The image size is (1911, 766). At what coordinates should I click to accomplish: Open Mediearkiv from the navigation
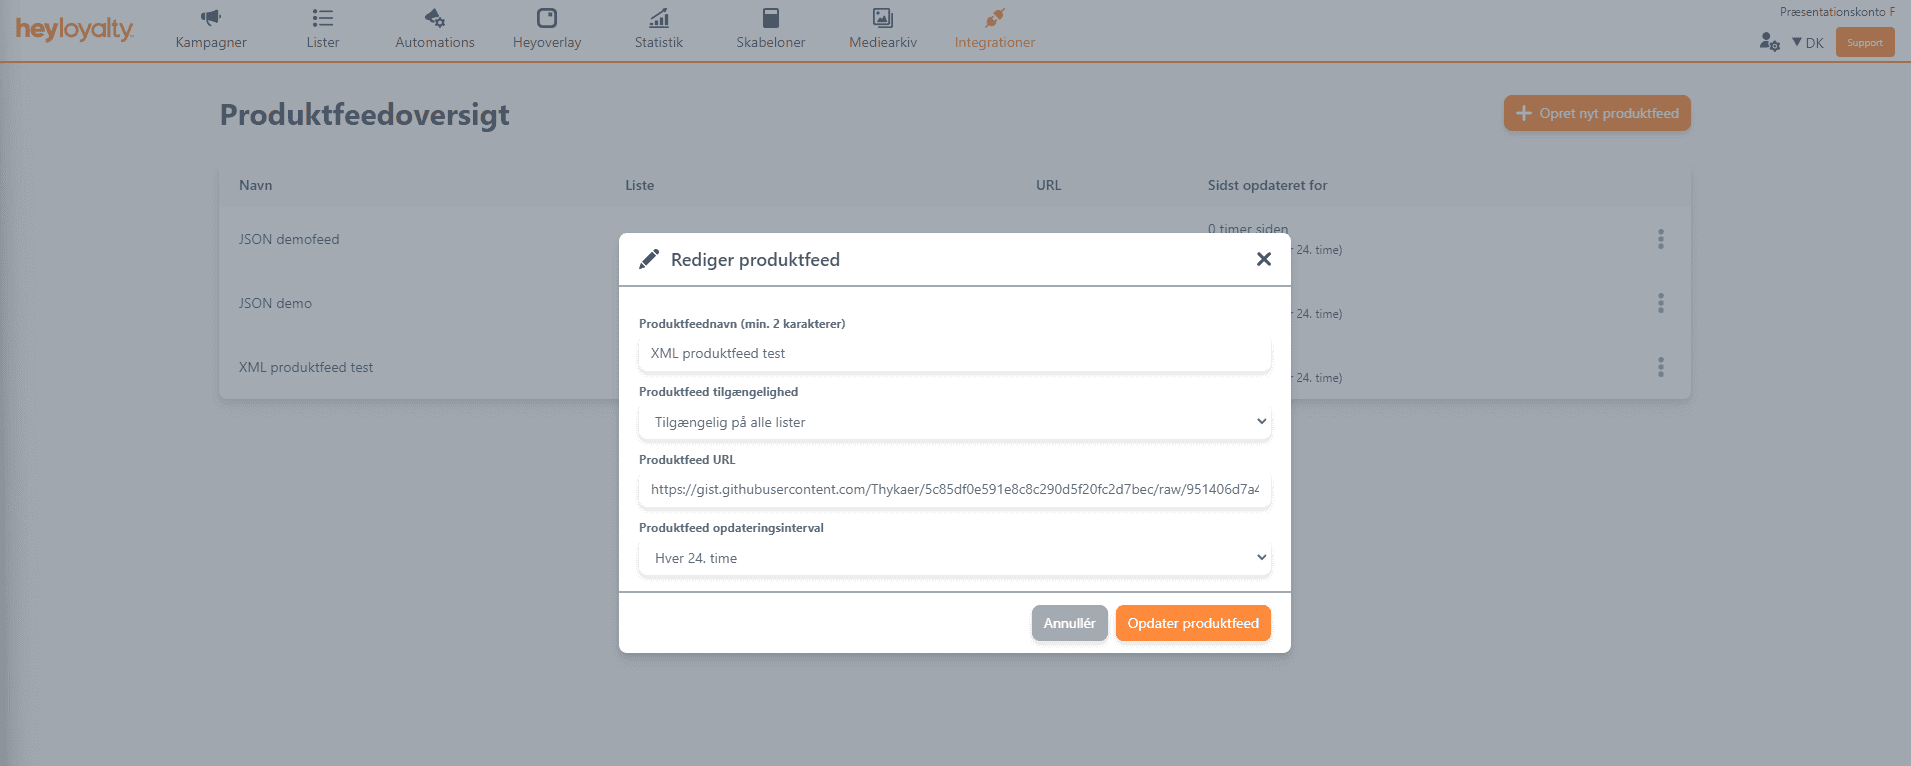pos(881,17)
